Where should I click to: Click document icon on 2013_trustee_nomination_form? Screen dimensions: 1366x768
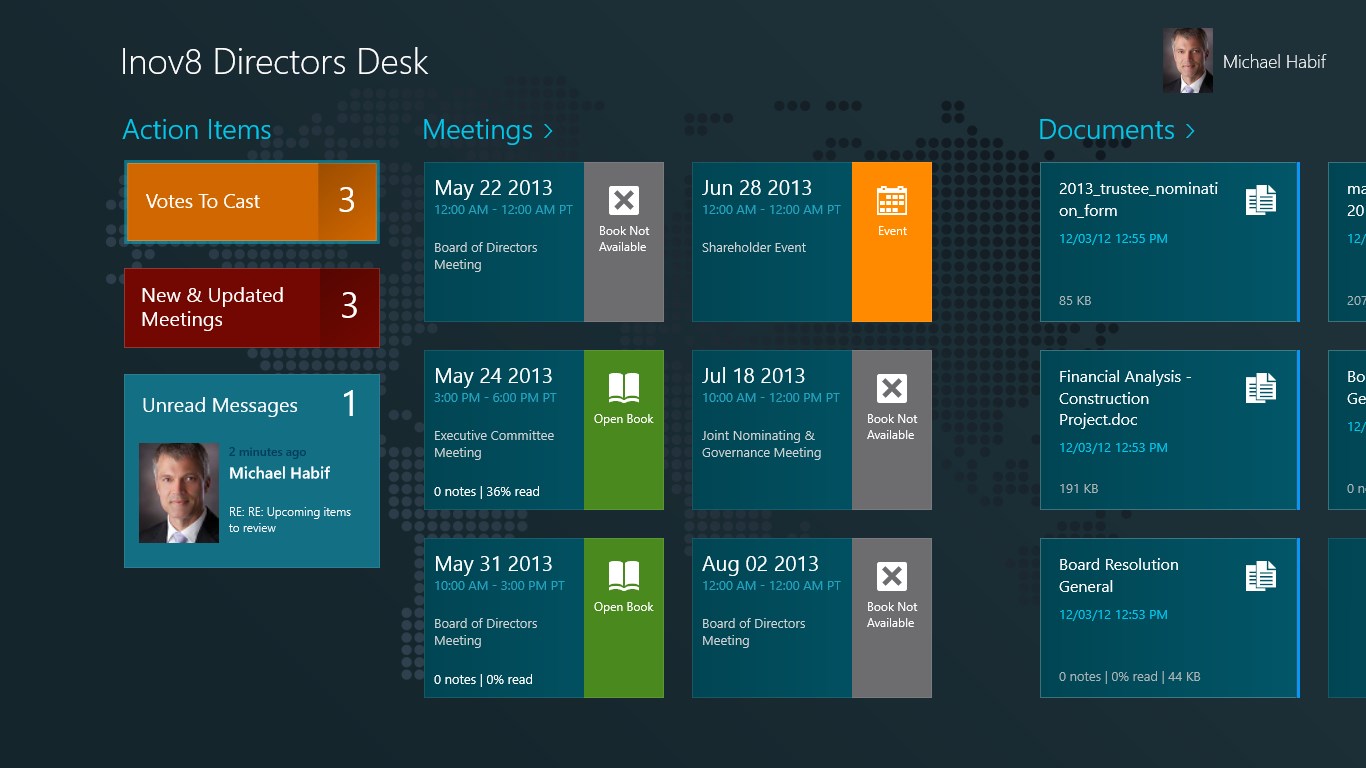(1260, 200)
